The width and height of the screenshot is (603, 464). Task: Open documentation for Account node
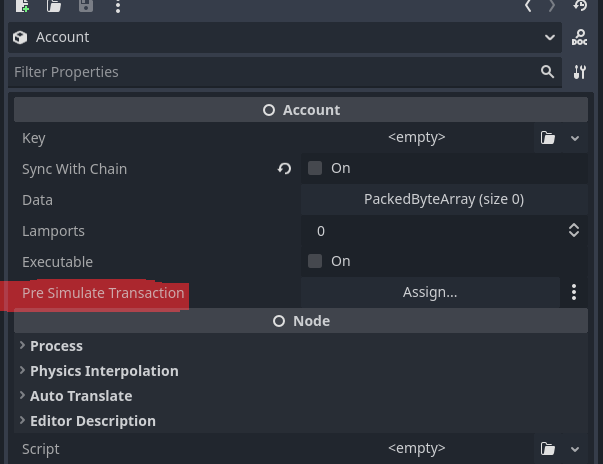tap(579, 38)
